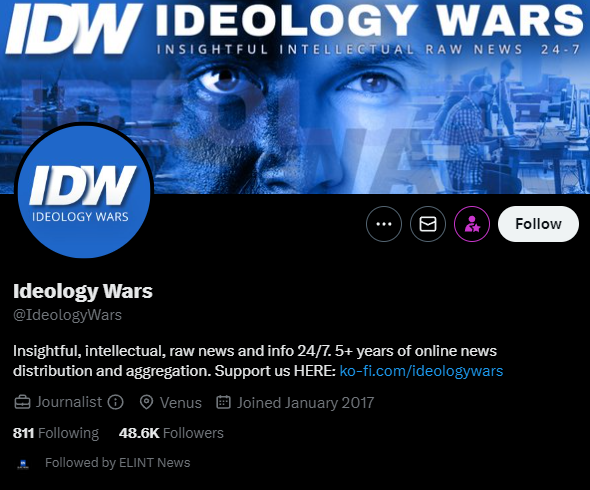Screen dimensions: 590x490
Task: Click the calendar icon by Joined date
Action: pos(223,402)
